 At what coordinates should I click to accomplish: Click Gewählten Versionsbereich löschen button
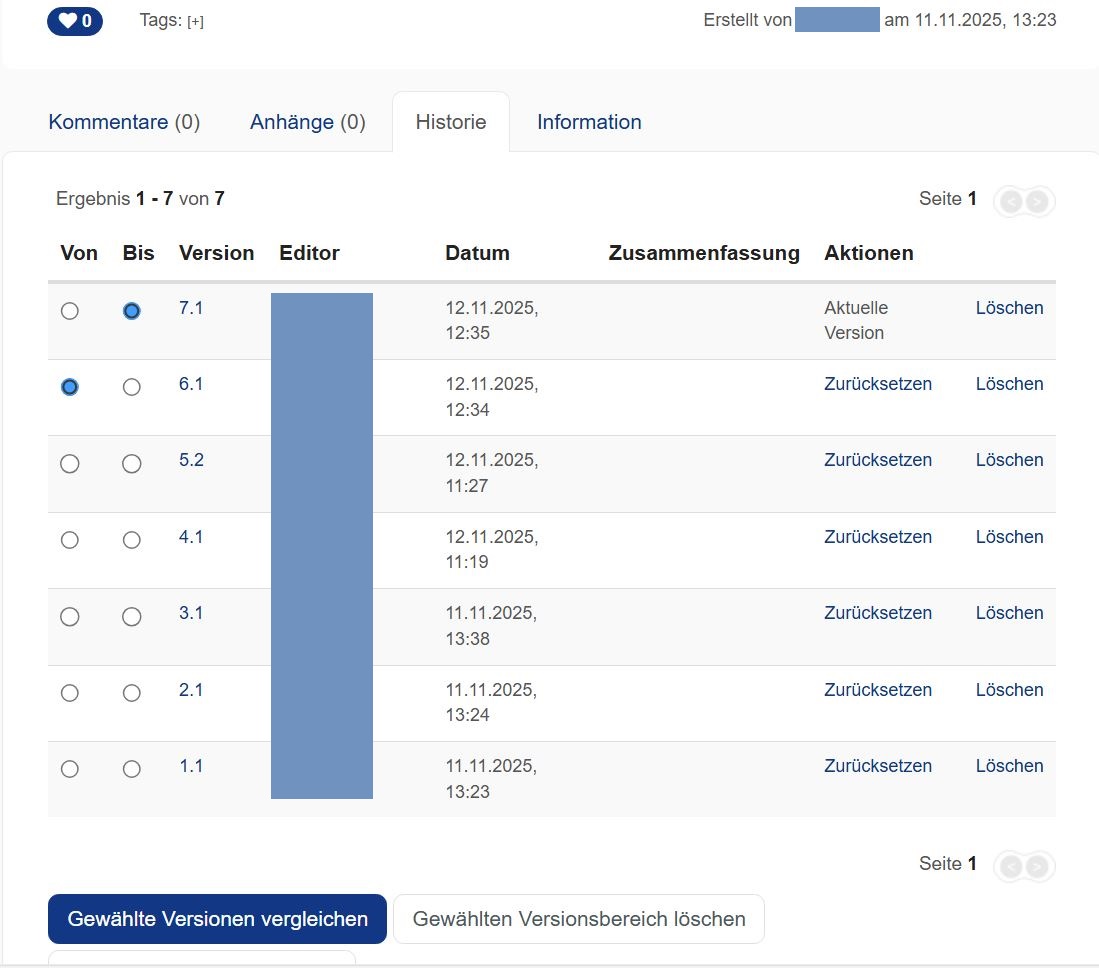pos(579,919)
